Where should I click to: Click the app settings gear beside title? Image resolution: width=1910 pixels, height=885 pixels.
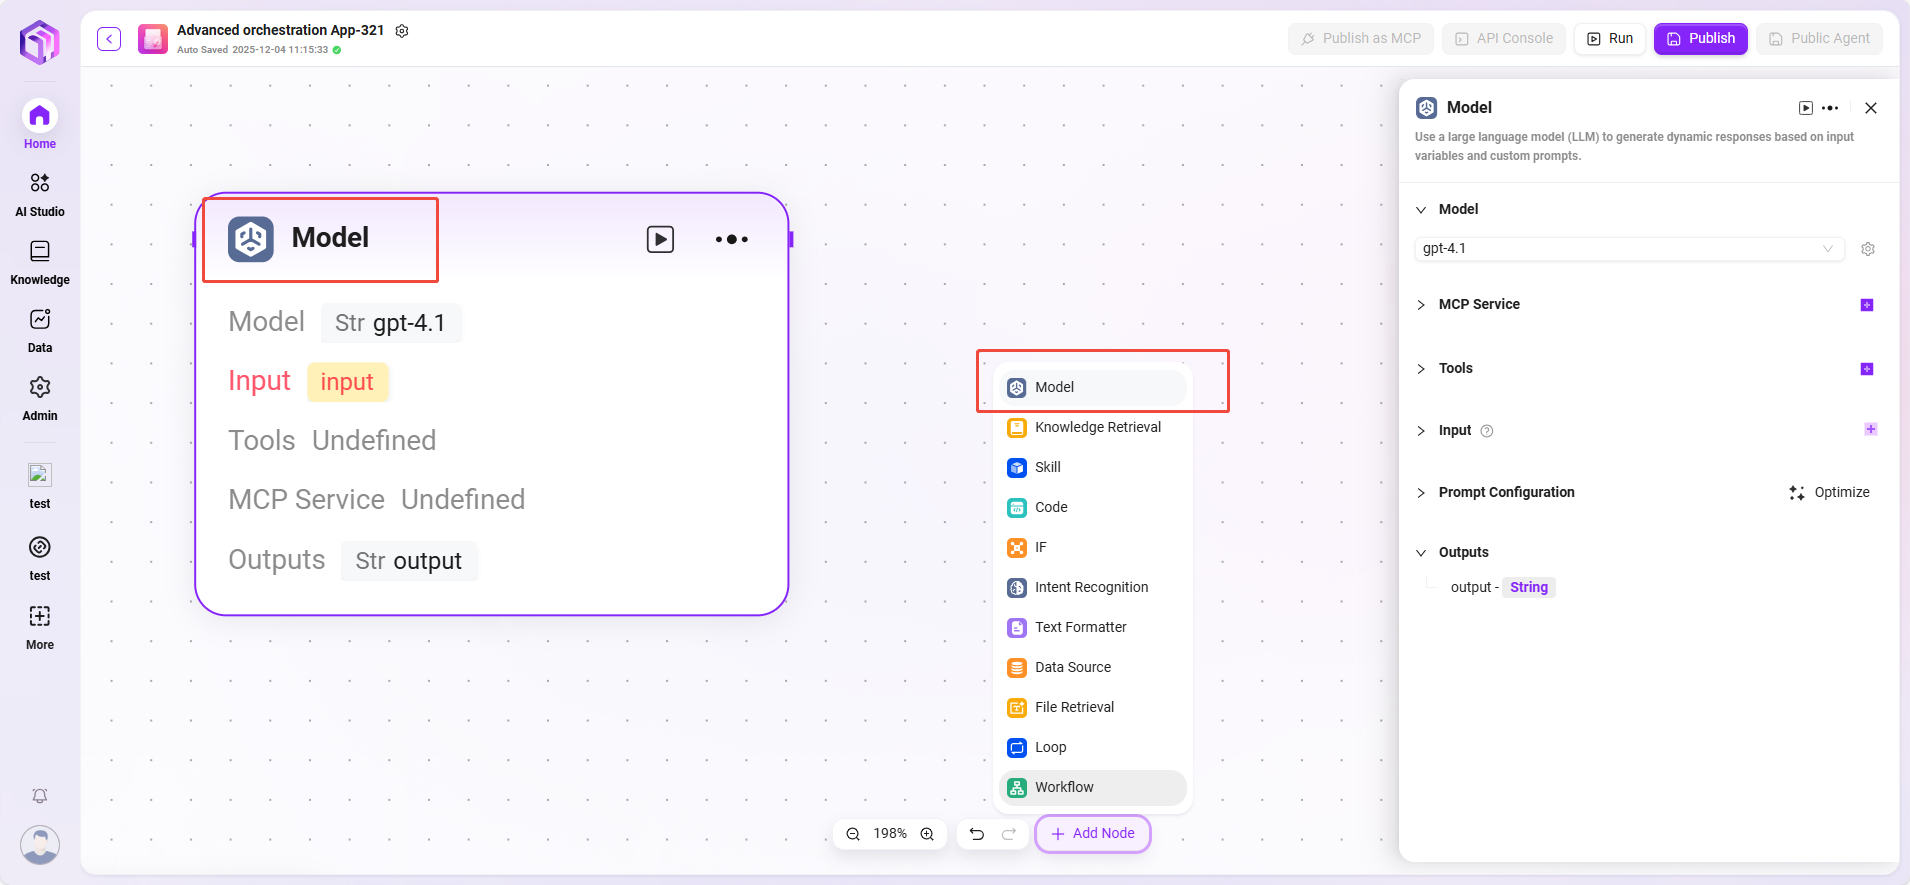(402, 31)
